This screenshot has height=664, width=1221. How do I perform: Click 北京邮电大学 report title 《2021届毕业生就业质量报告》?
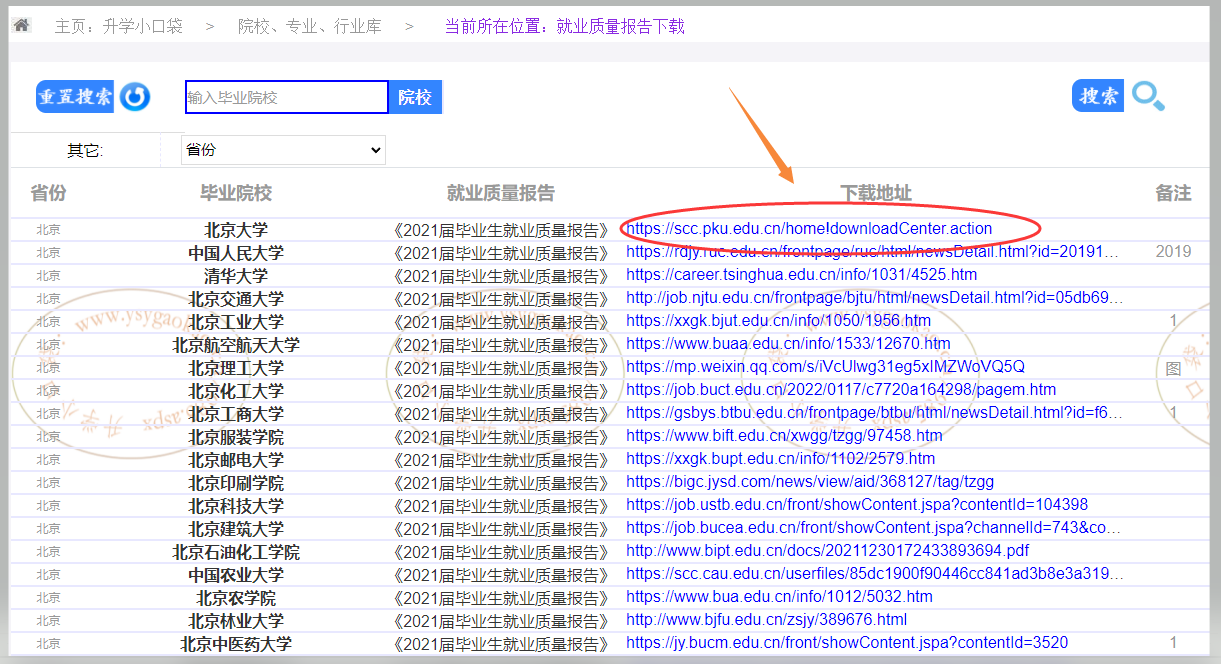tap(500, 460)
